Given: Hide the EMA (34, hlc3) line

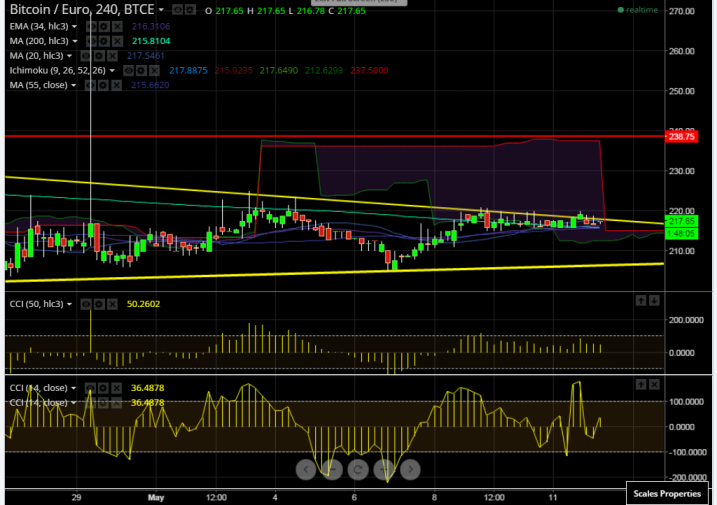Looking at the screenshot, I should tap(91, 27).
